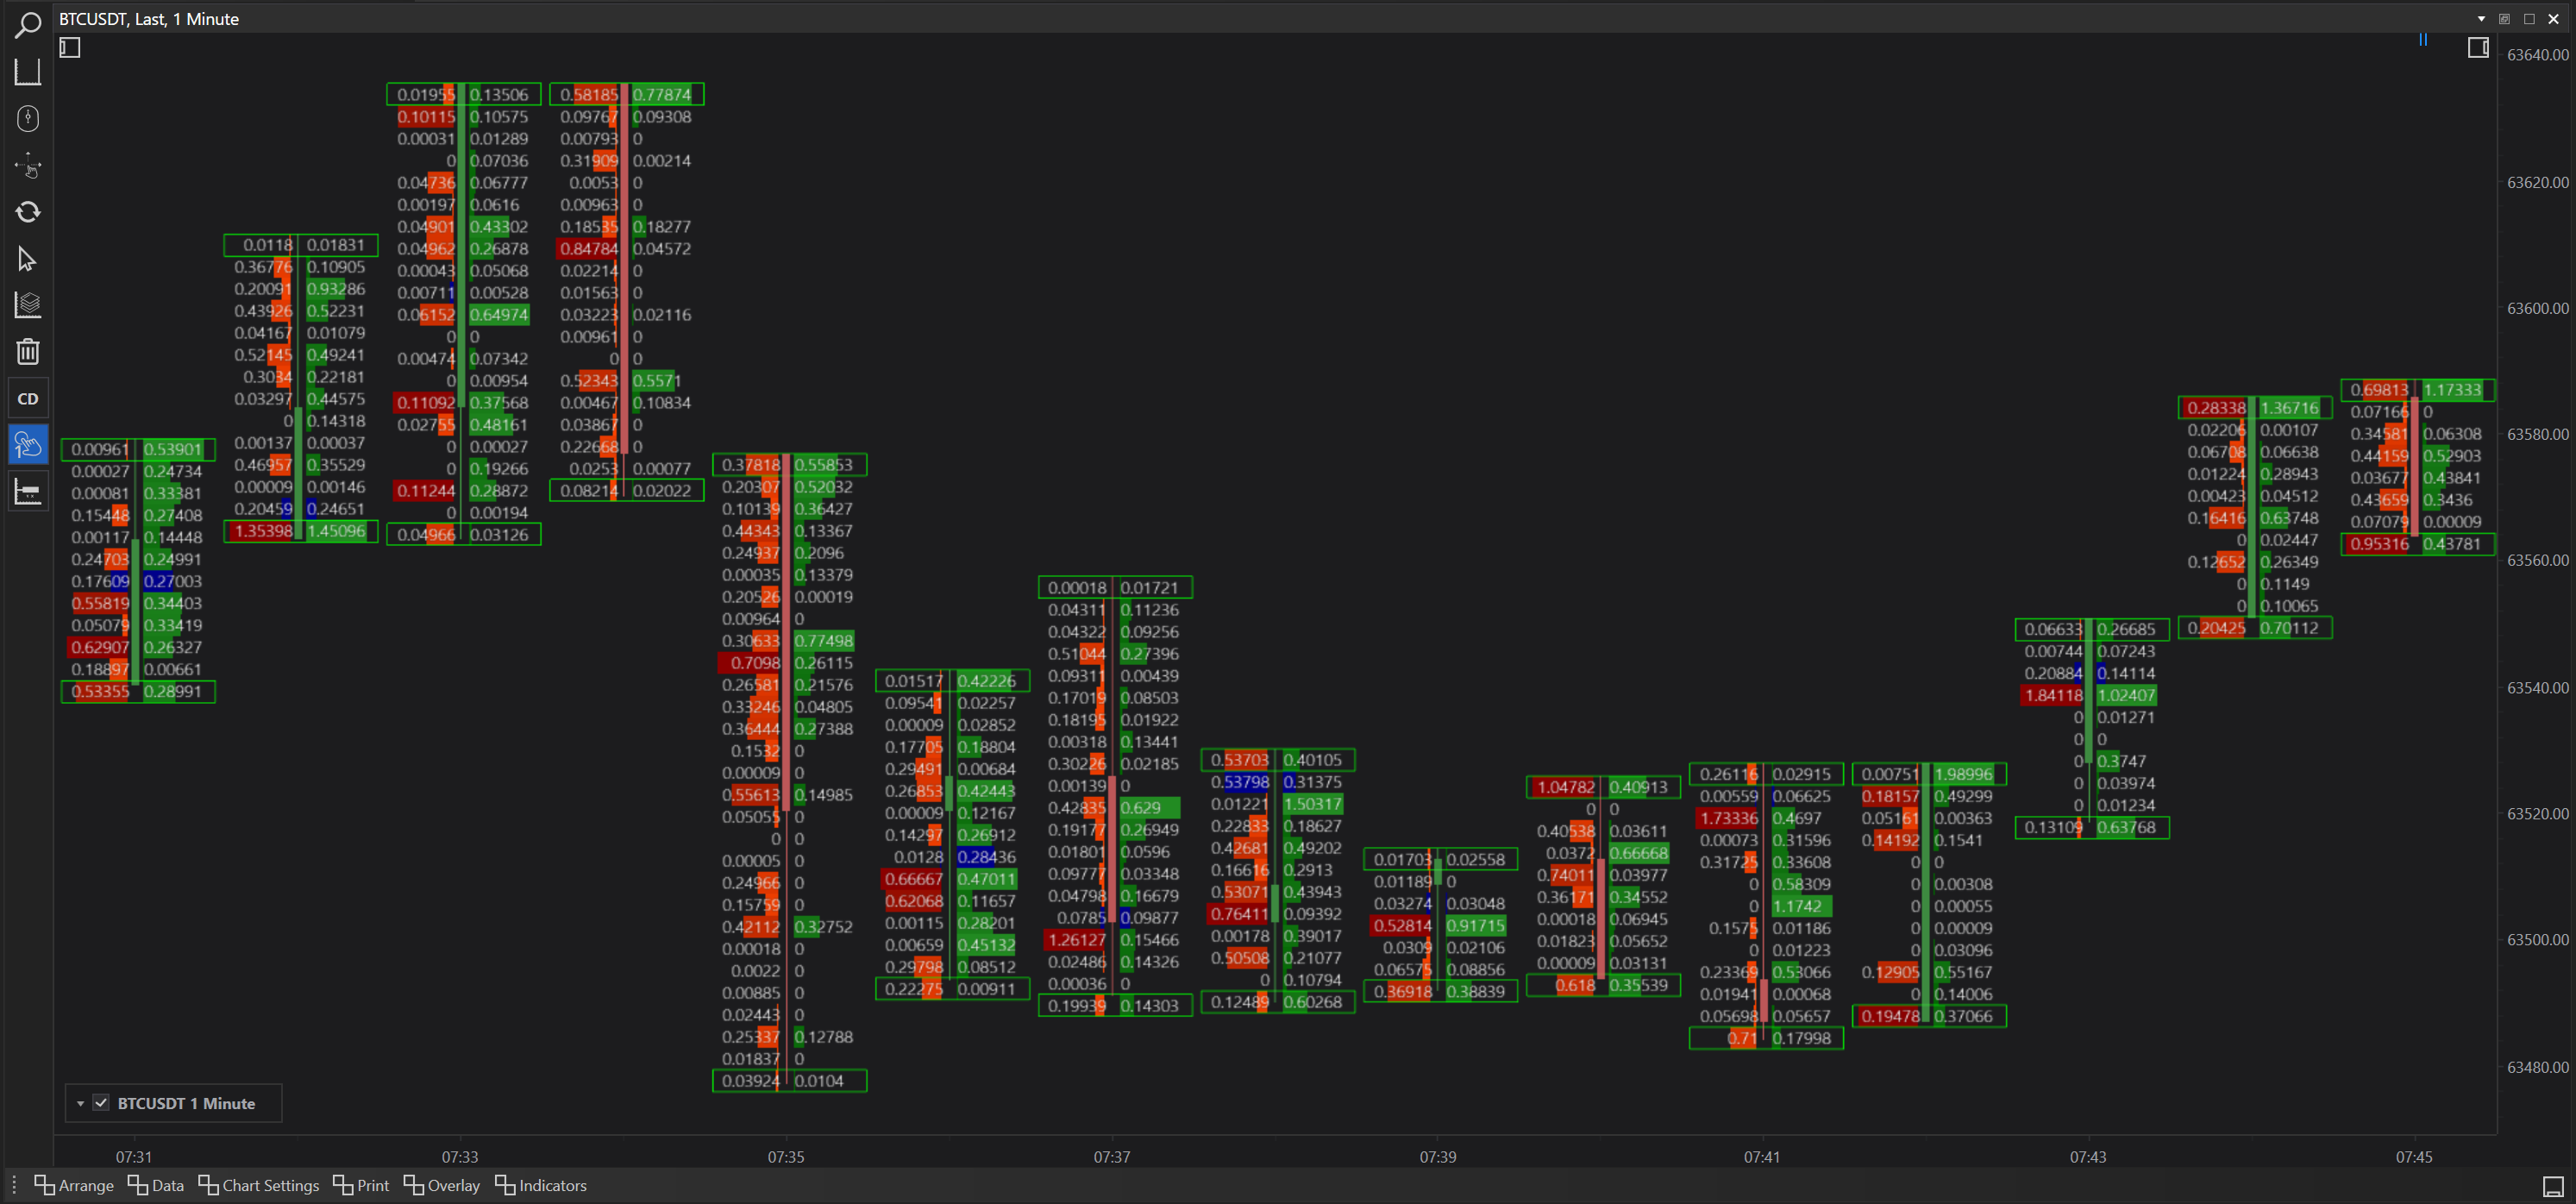The image size is (2576, 1204).
Task: Select the arrow pointer tool
Action: [x=27, y=259]
